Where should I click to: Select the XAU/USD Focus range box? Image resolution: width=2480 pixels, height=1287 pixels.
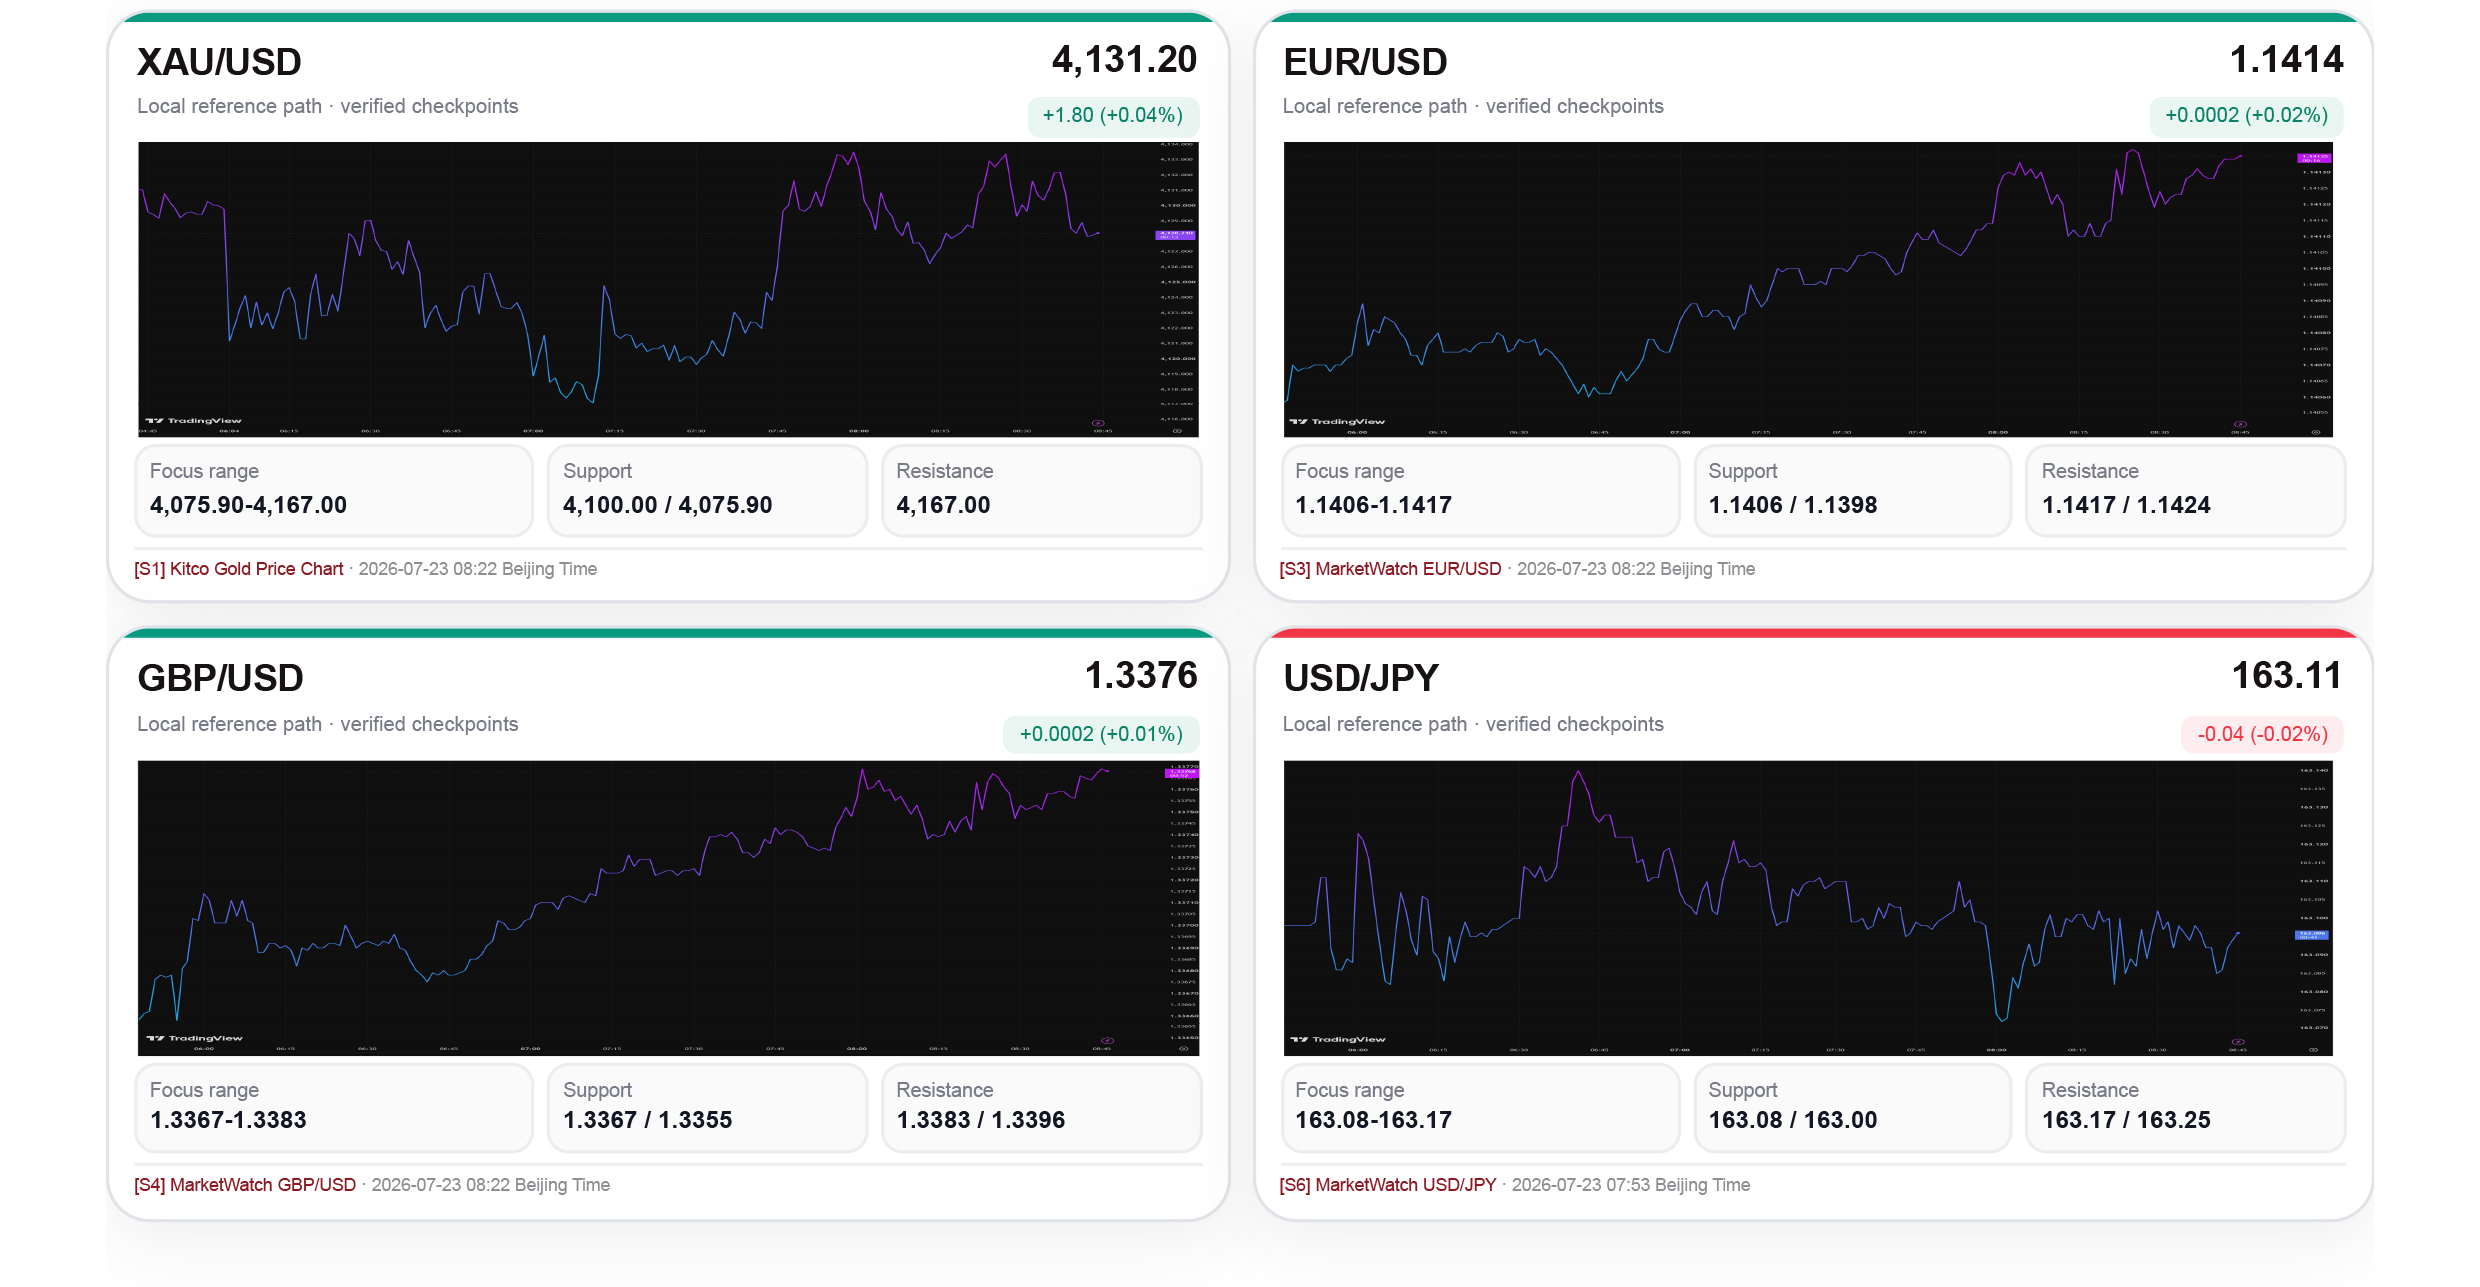[334, 491]
